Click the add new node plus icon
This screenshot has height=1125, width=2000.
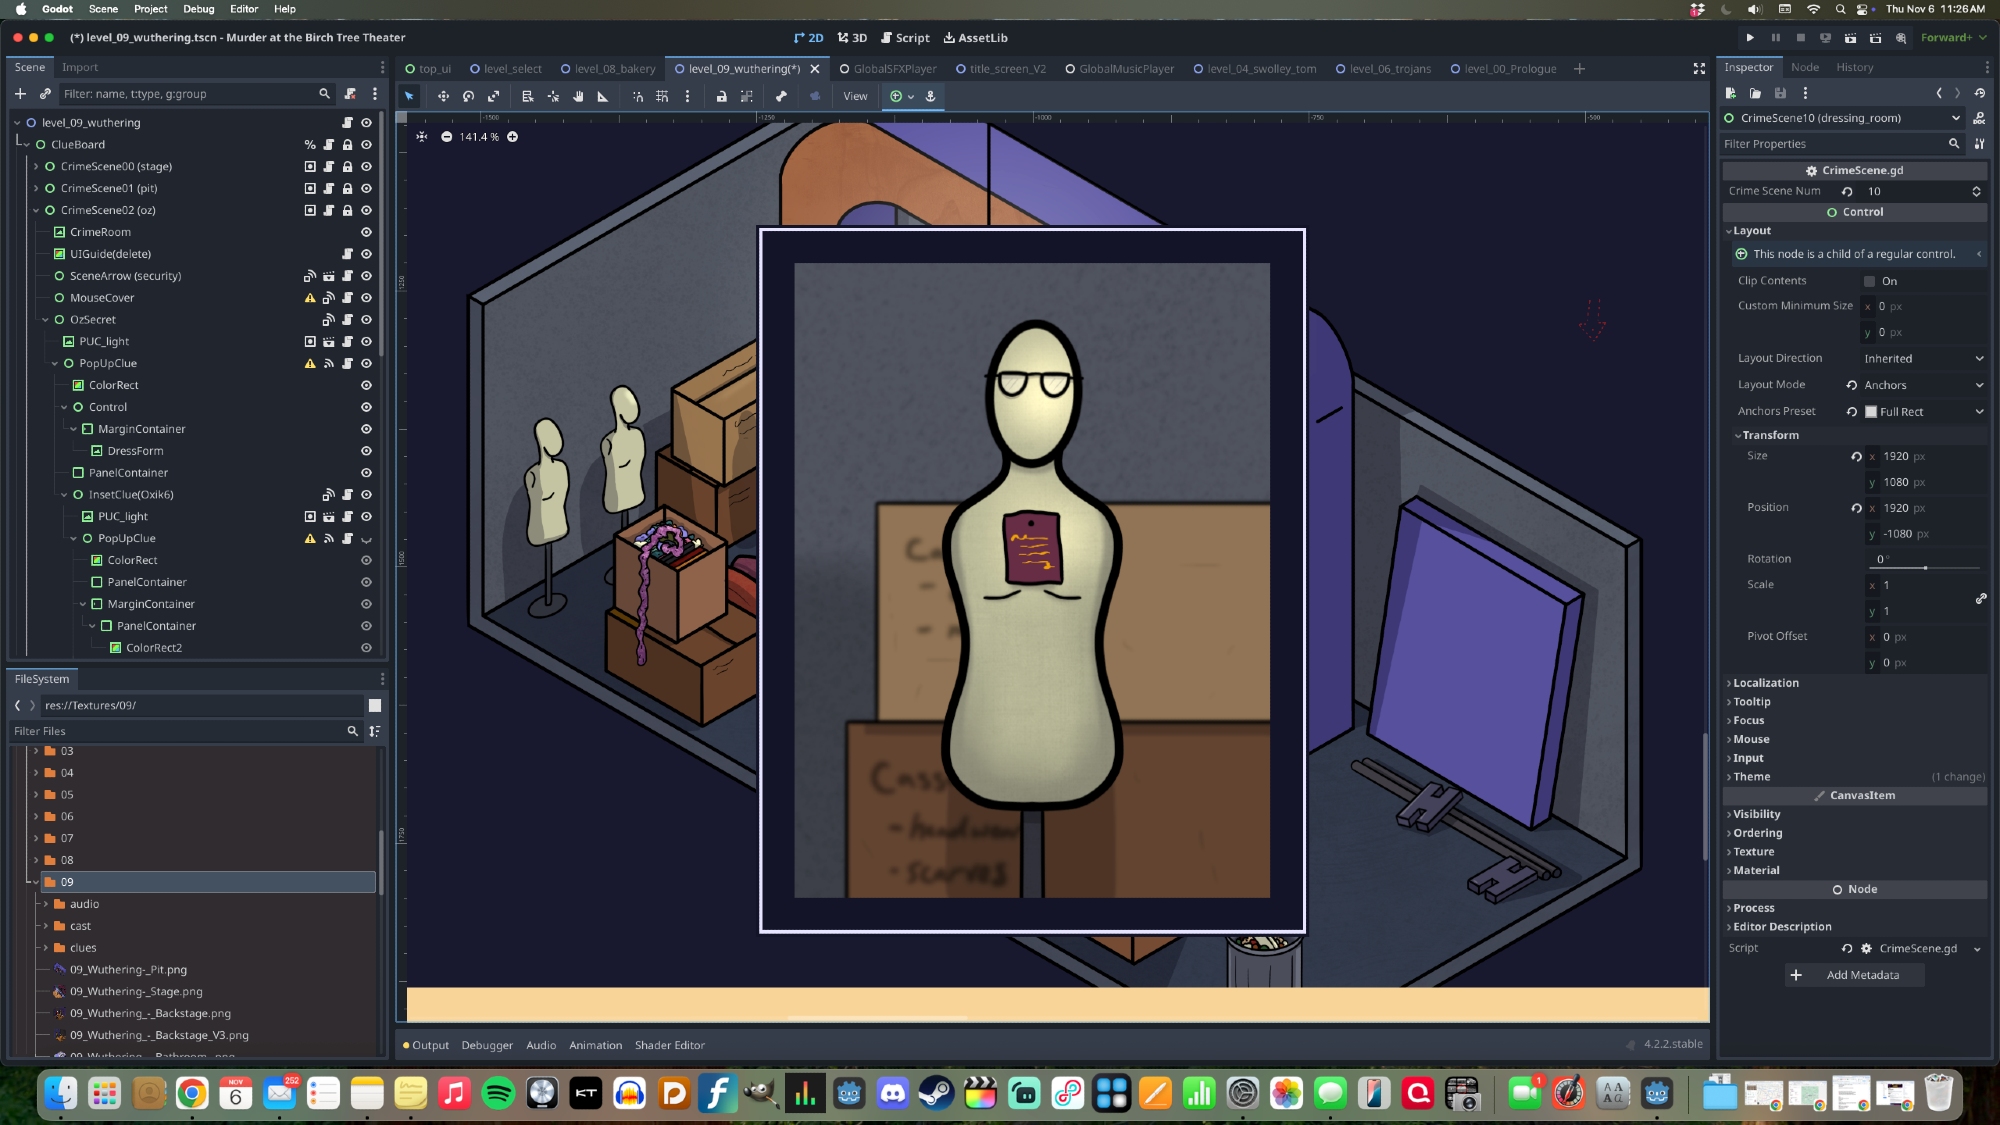tap(20, 93)
